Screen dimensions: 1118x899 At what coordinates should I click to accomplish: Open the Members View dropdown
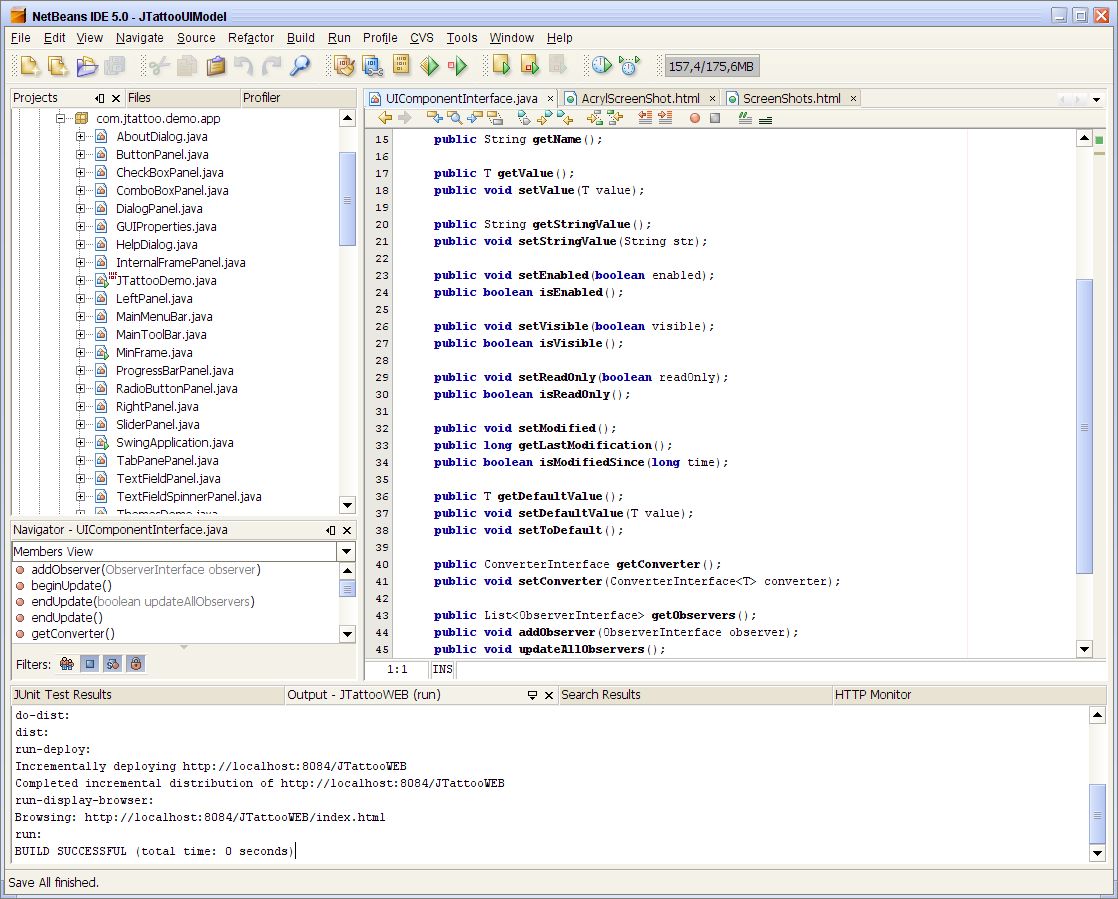(346, 551)
